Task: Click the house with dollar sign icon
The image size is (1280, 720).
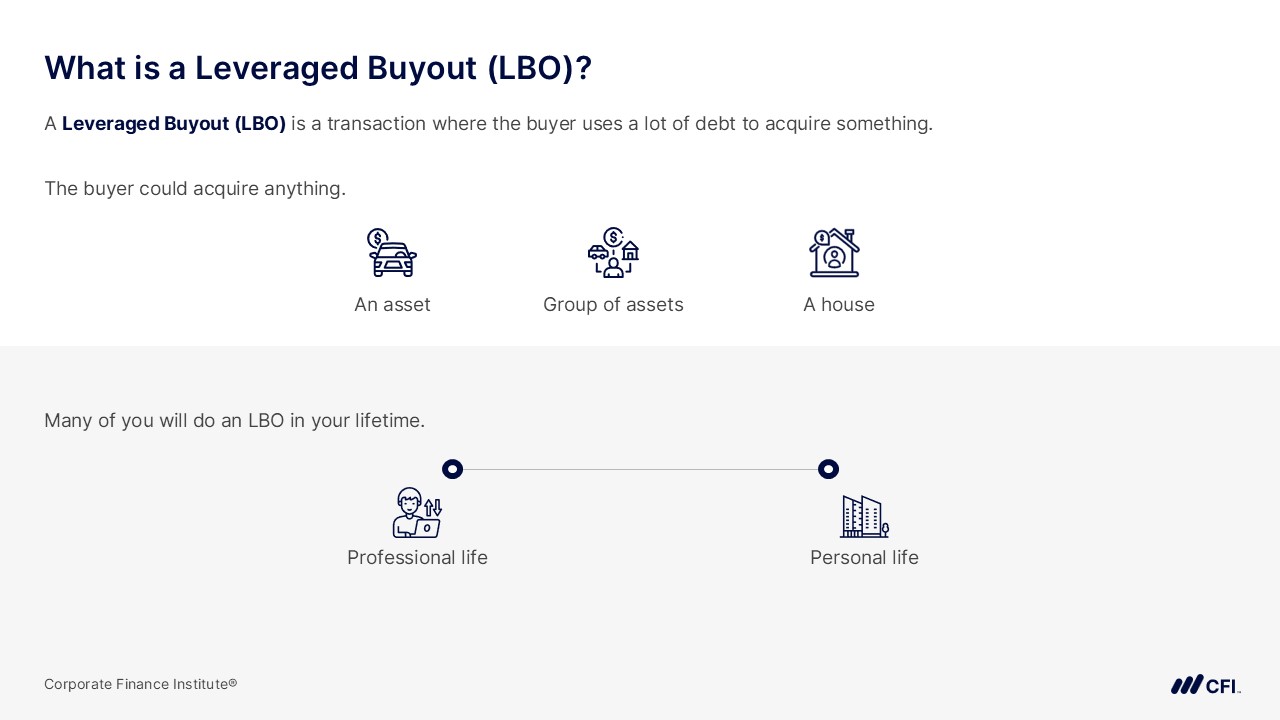Action: tap(834, 252)
